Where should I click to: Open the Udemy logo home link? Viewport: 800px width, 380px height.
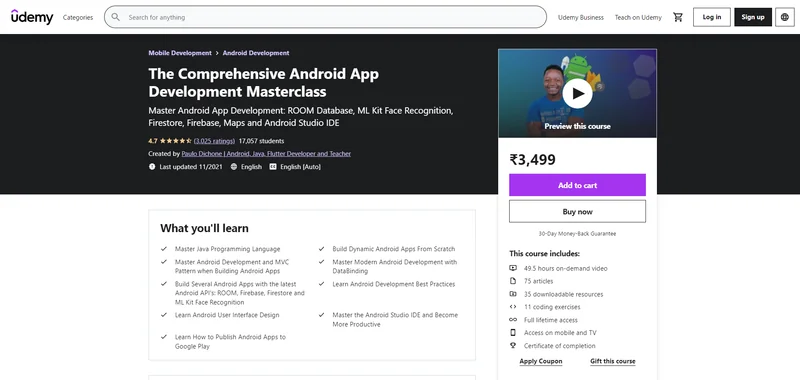32,17
